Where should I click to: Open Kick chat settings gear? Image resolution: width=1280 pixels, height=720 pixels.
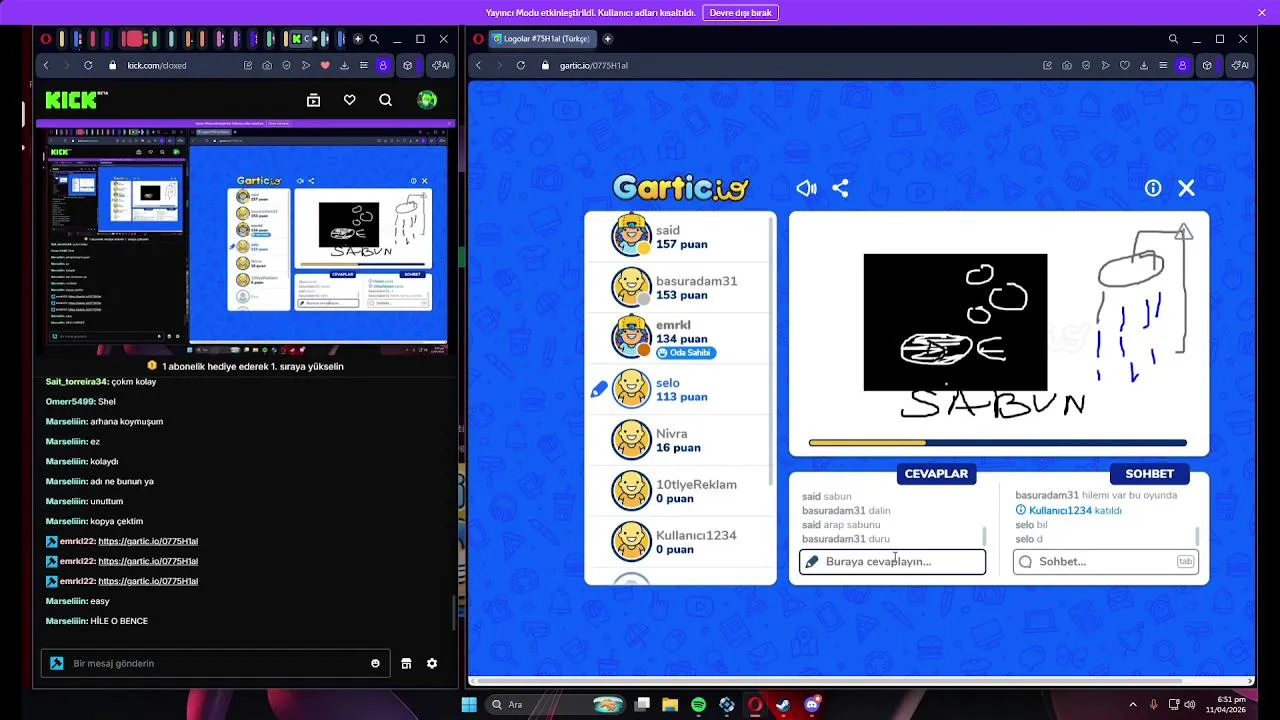point(432,663)
